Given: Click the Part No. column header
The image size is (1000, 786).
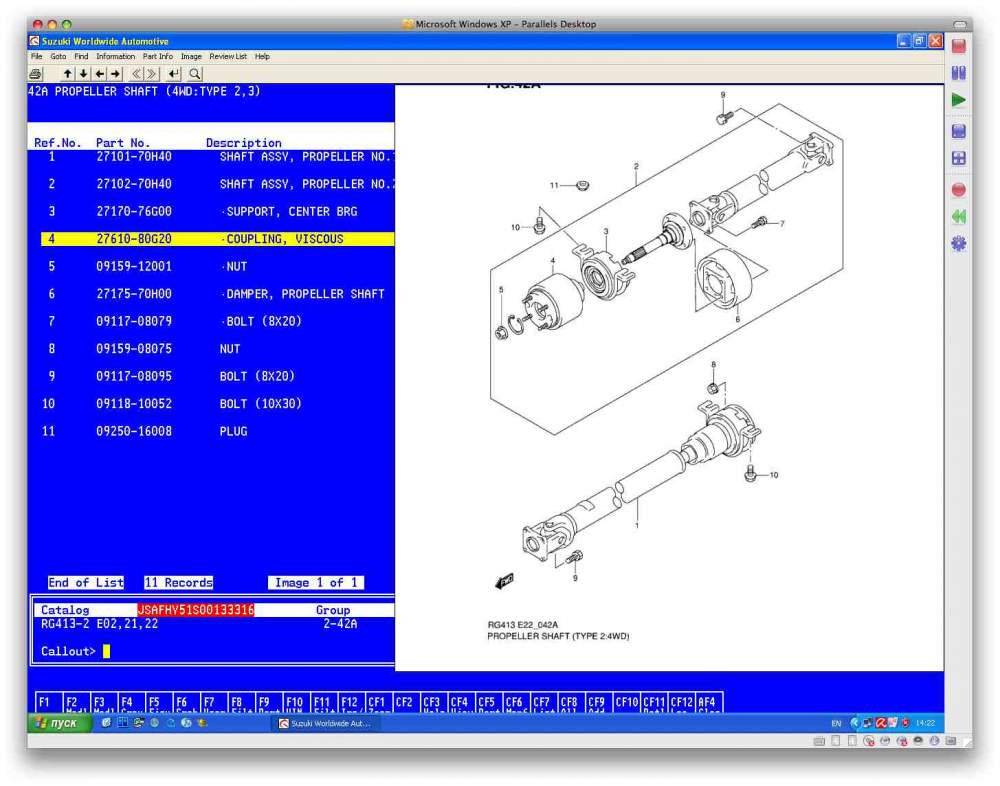Looking at the screenshot, I should (x=123, y=143).
